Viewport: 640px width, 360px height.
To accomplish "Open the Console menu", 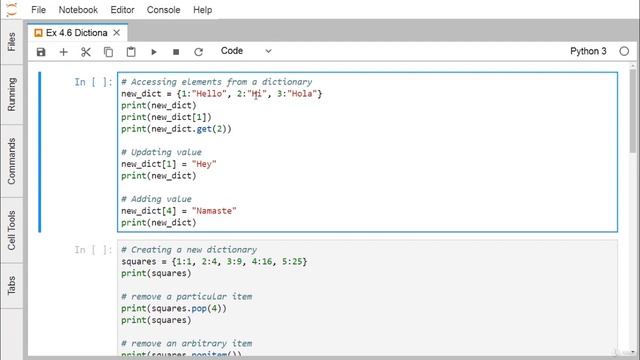I will (163, 10).
